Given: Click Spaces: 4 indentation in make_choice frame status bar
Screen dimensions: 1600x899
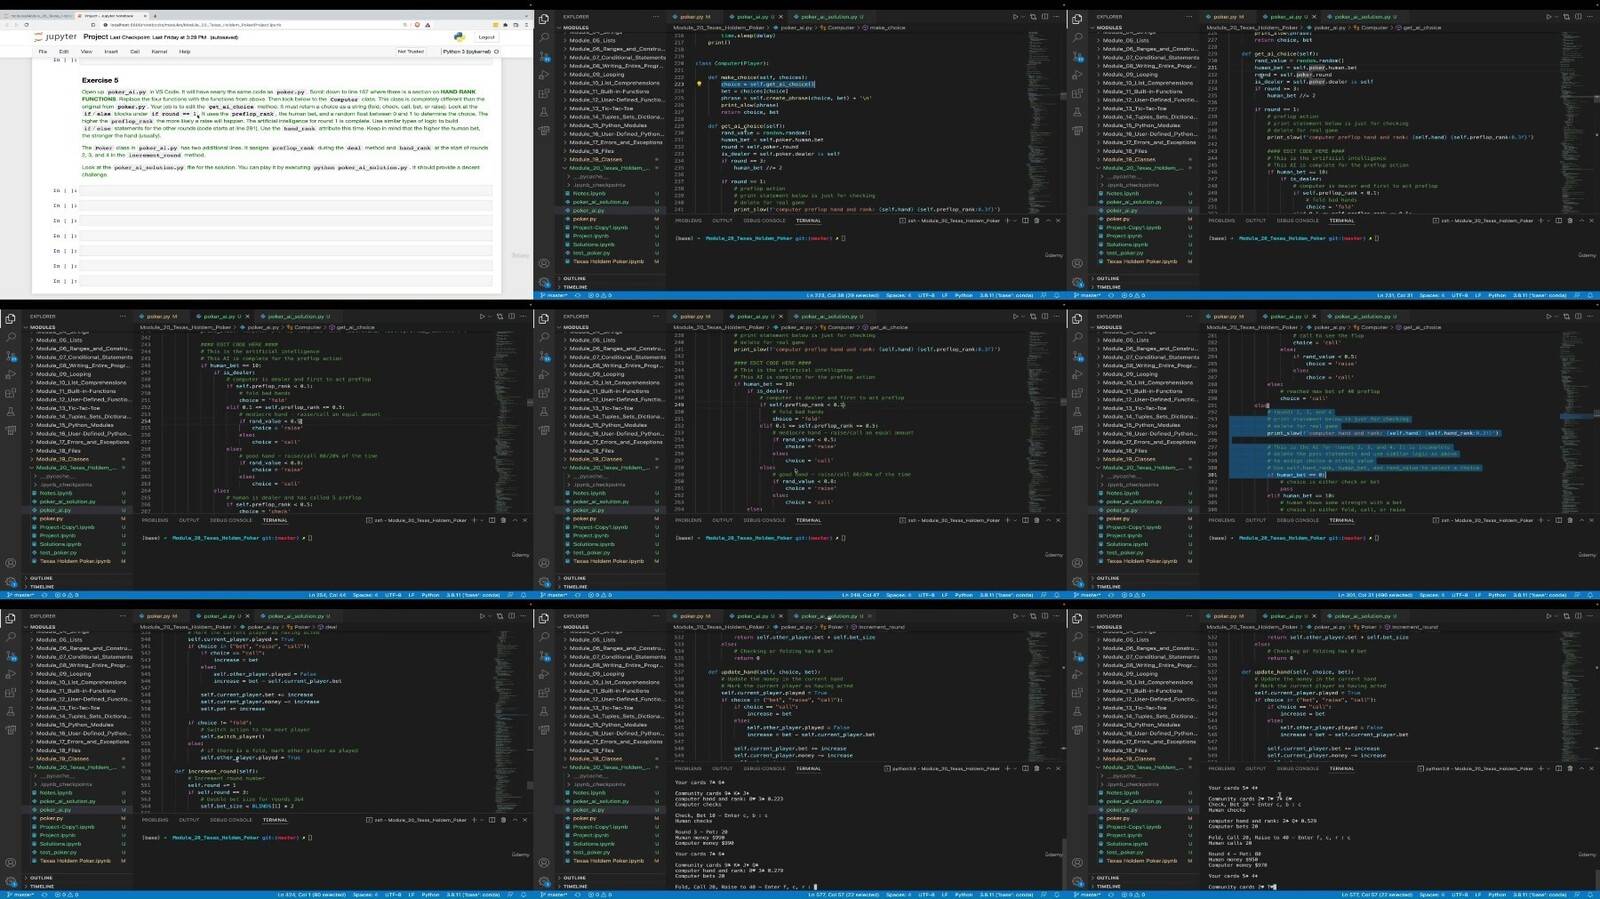Looking at the screenshot, I should click(899, 295).
